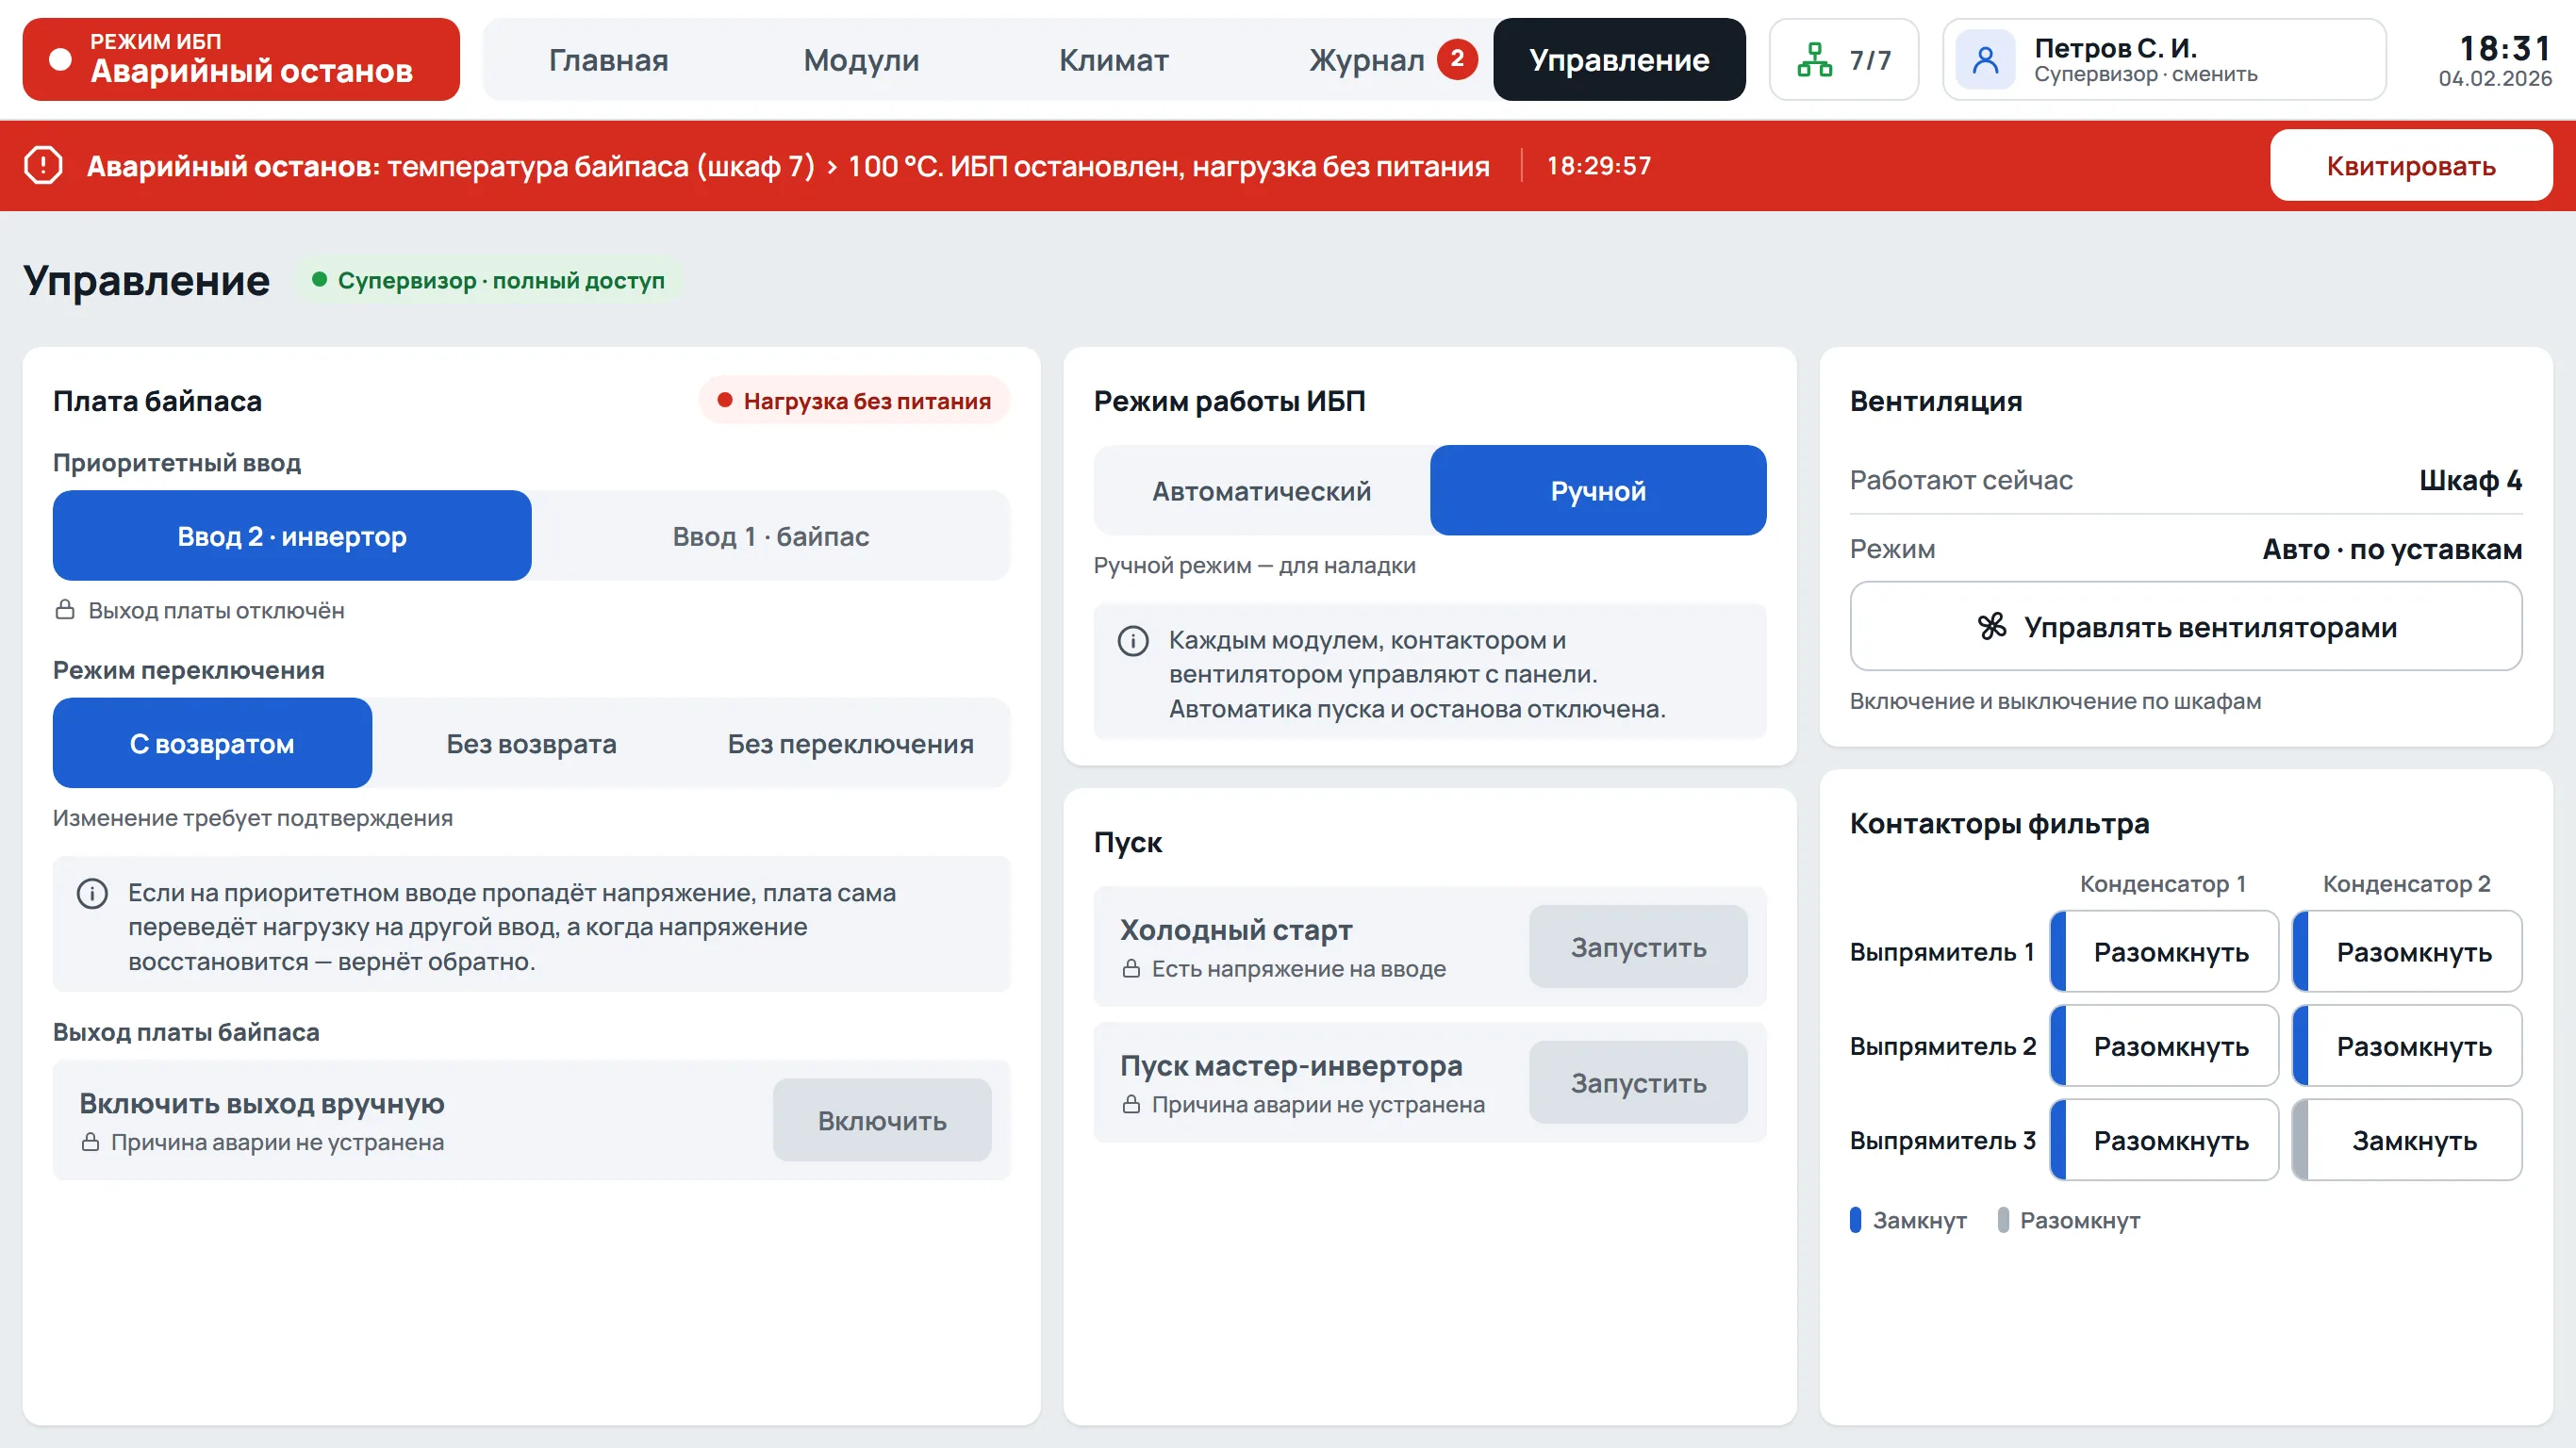
Task: Click Запустить for Пуск мастер-инвертора
Action: (x=1638, y=1082)
